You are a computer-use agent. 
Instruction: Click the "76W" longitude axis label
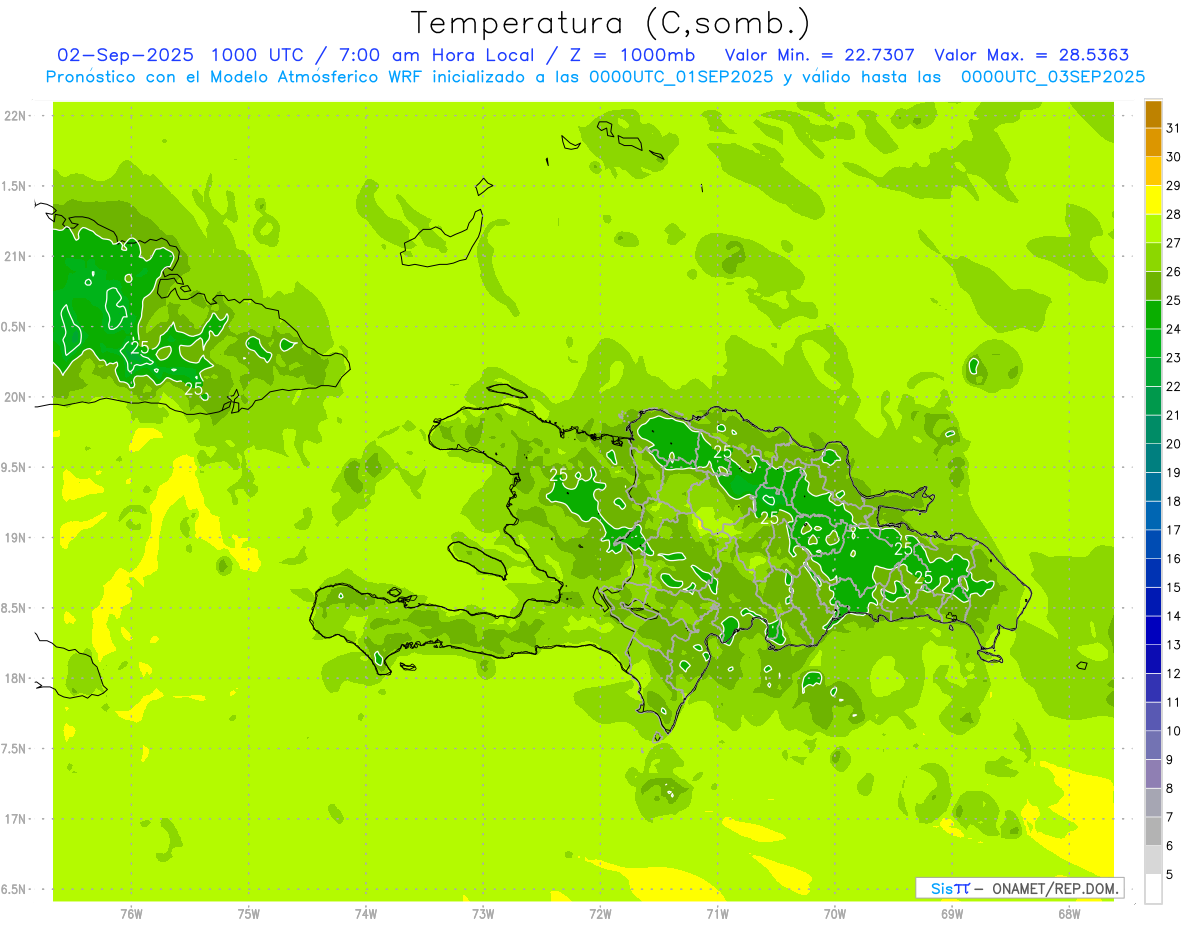131,914
